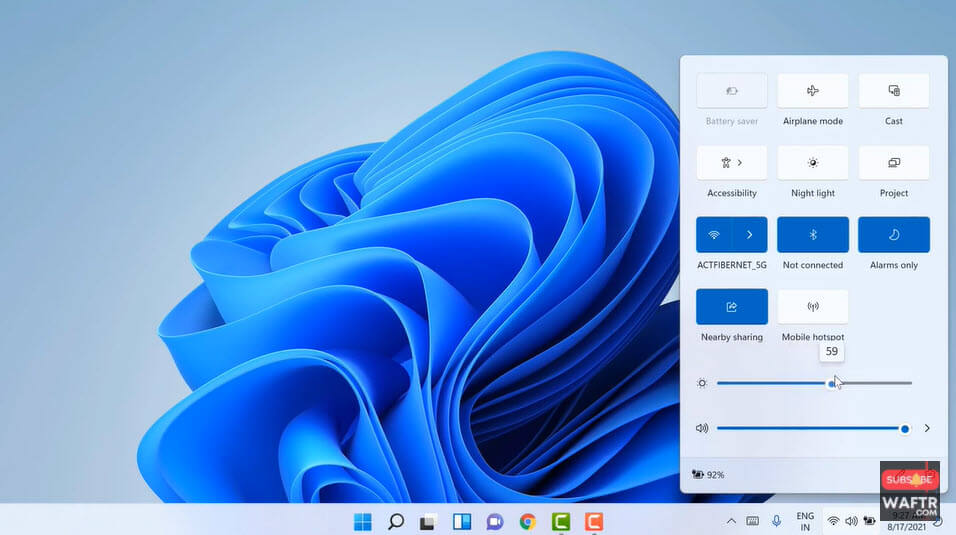
Task: Click the speaker icon in quick settings
Action: [702, 428]
